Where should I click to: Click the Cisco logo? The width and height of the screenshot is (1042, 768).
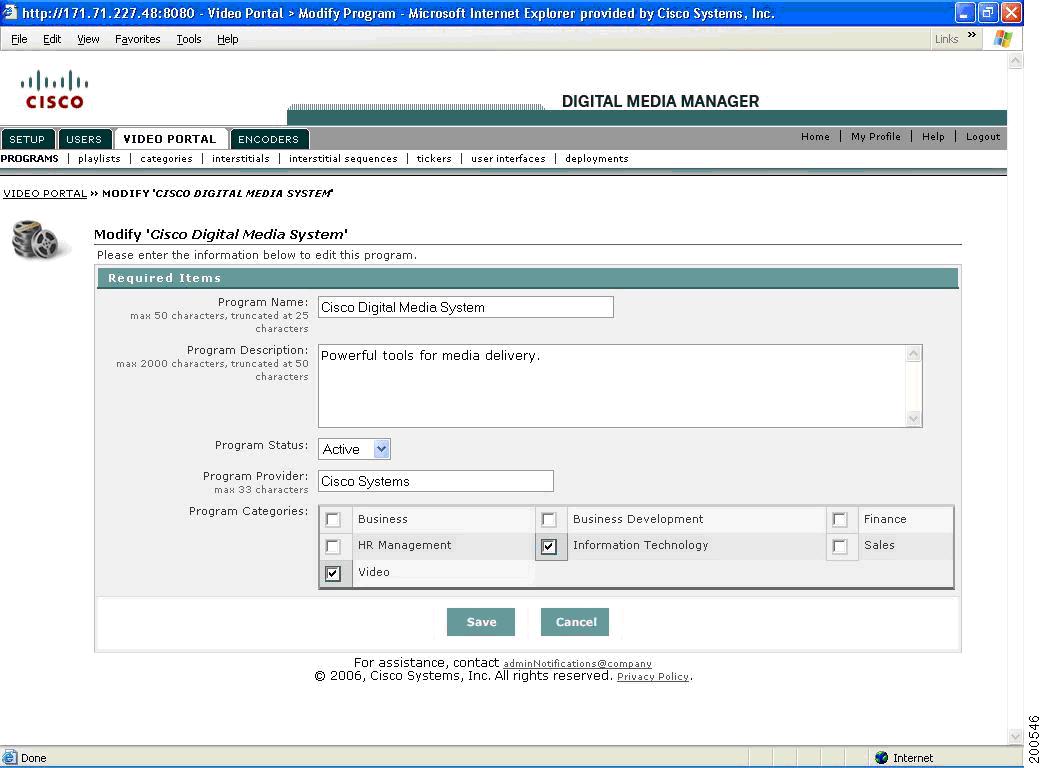coord(53,88)
